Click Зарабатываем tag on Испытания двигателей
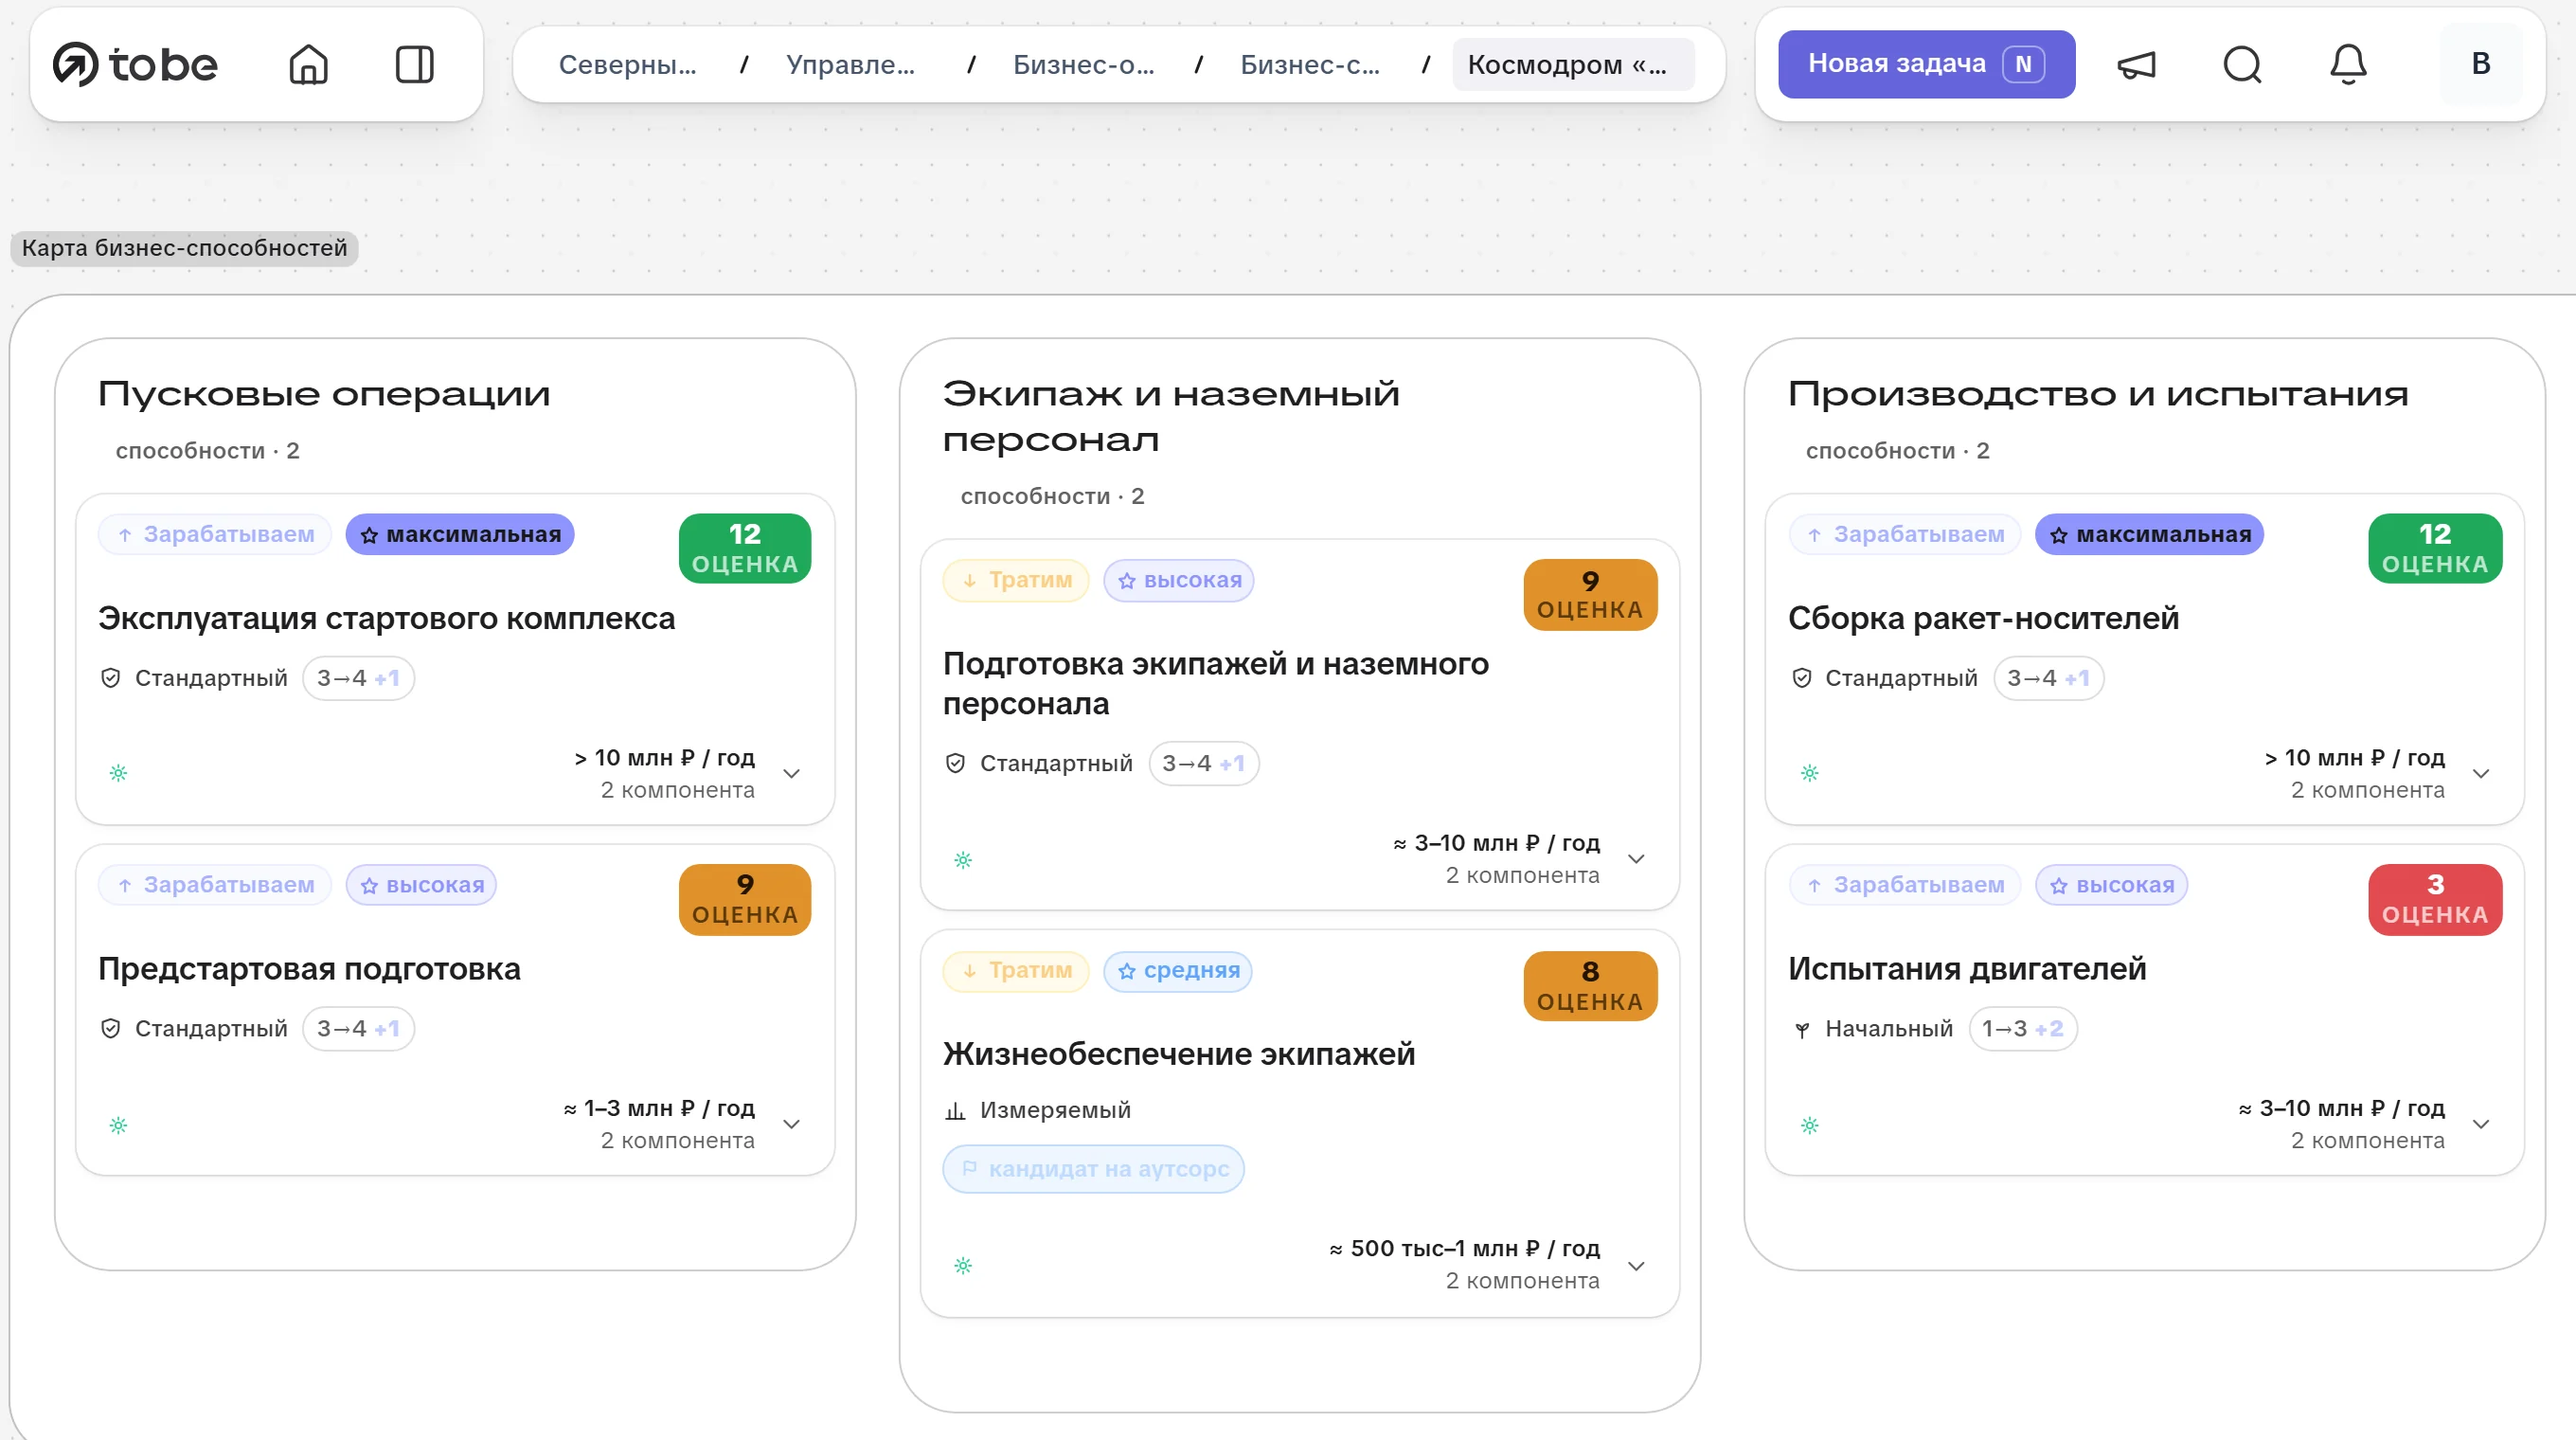 coord(1905,885)
